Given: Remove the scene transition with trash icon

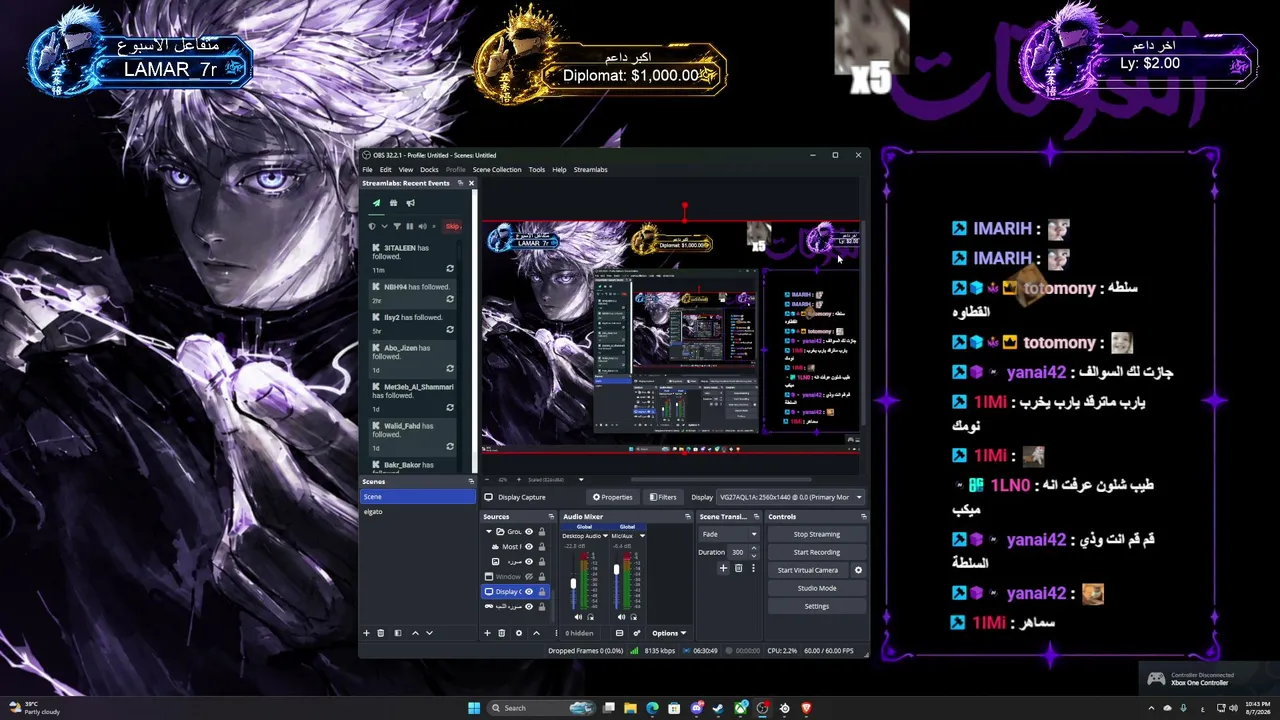Looking at the screenshot, I should [x=739, y=568].
